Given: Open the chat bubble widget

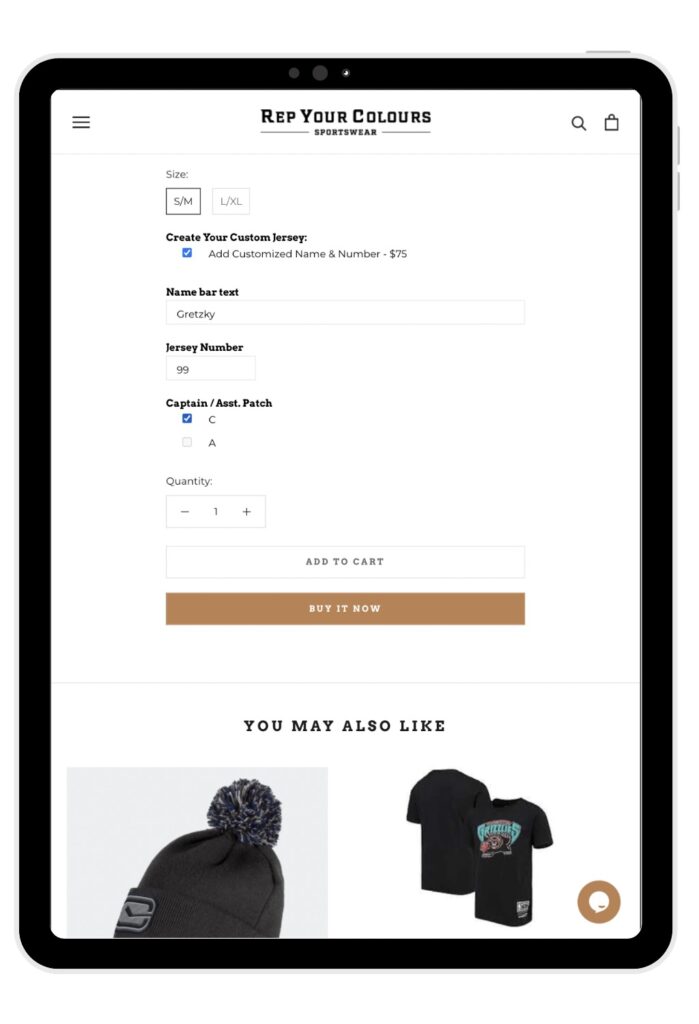Looking at the screenshot, I should [598, 902].
